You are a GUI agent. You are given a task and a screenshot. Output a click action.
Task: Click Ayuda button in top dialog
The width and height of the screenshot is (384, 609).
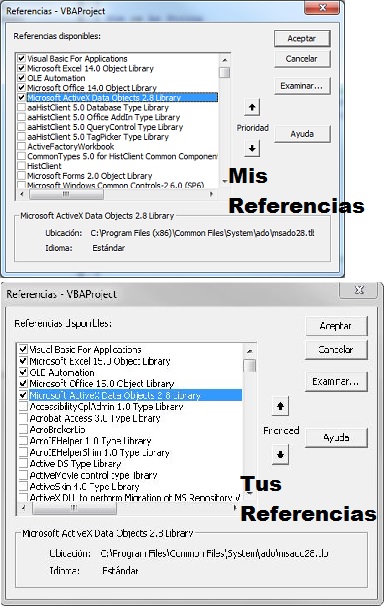pos(302,134)
